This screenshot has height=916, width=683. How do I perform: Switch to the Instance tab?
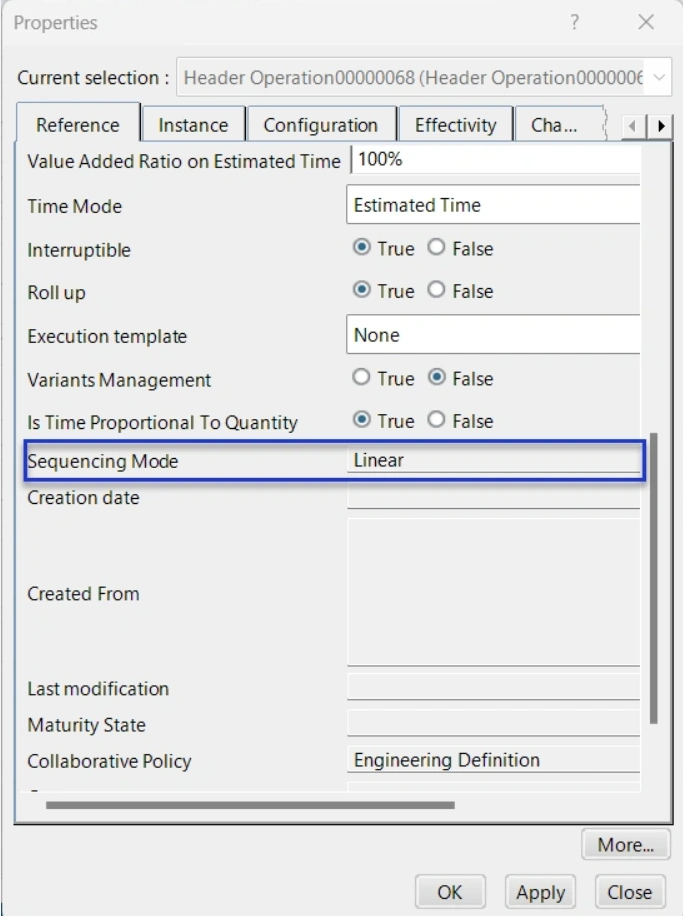click(x=193, y=126)
